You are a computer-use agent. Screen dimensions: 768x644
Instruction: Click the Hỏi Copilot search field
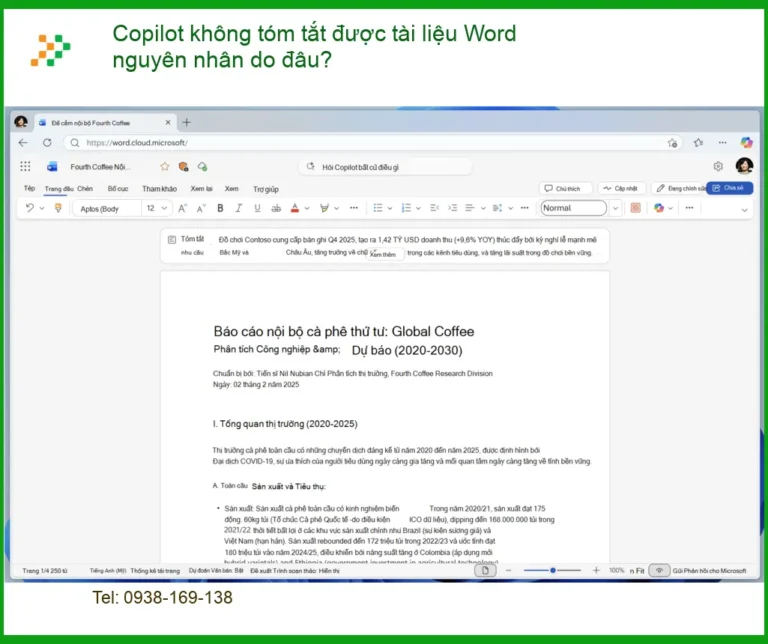point(385,167)
